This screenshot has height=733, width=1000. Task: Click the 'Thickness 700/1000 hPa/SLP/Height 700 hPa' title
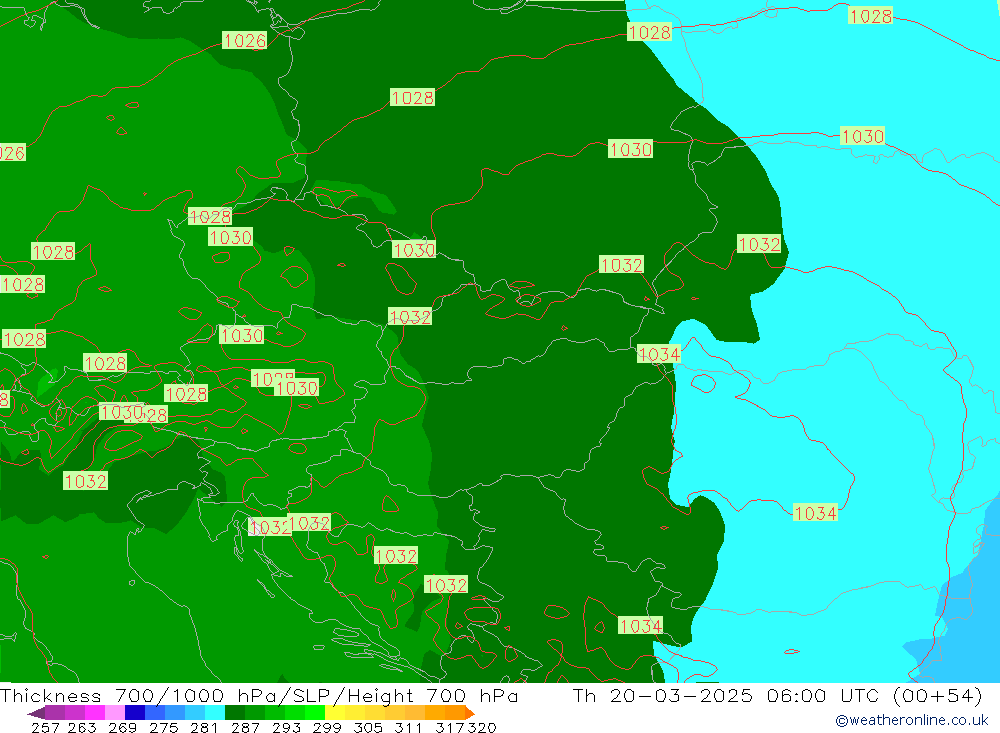259,695
